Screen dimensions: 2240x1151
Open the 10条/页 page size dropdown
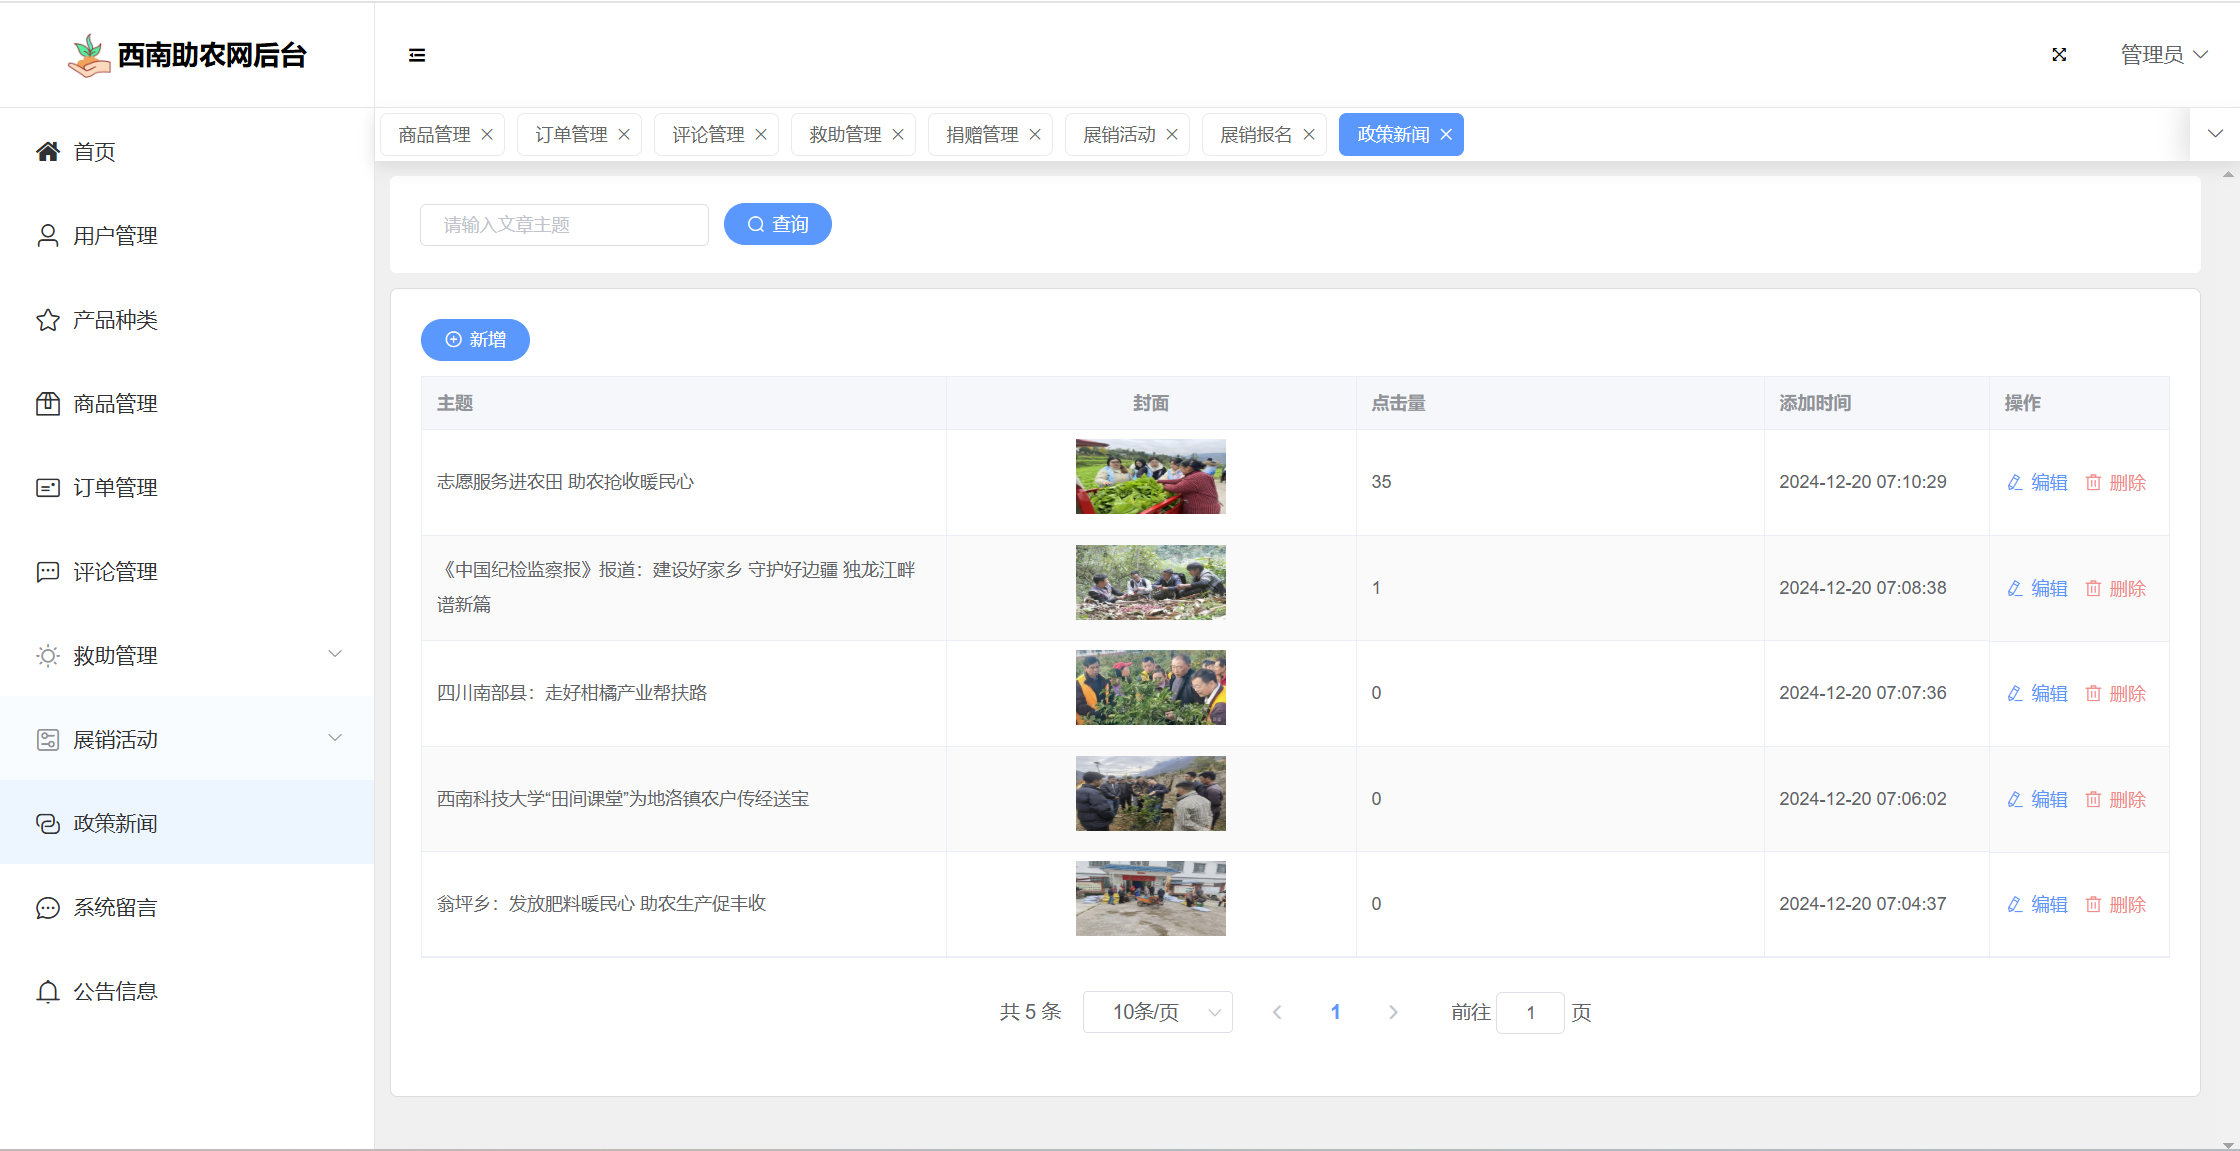tap(1157, 1012)
